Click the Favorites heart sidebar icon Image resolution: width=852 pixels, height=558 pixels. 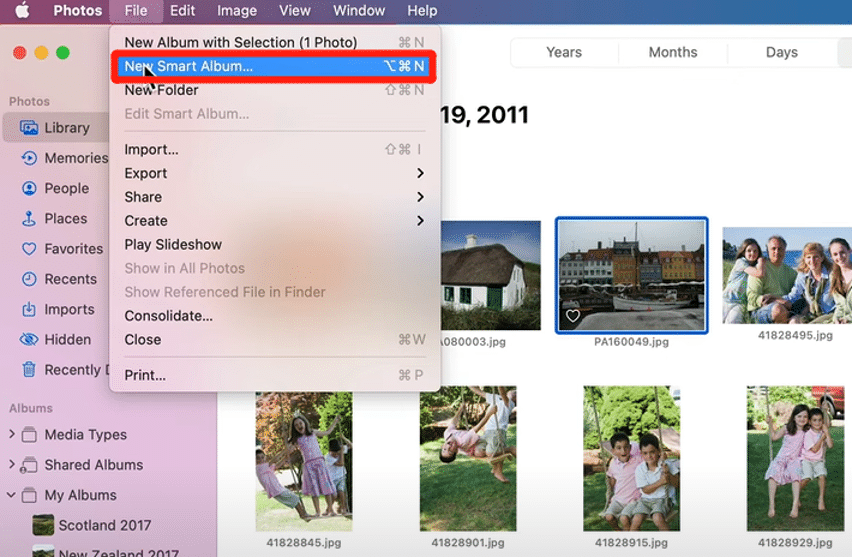(29, 249)
